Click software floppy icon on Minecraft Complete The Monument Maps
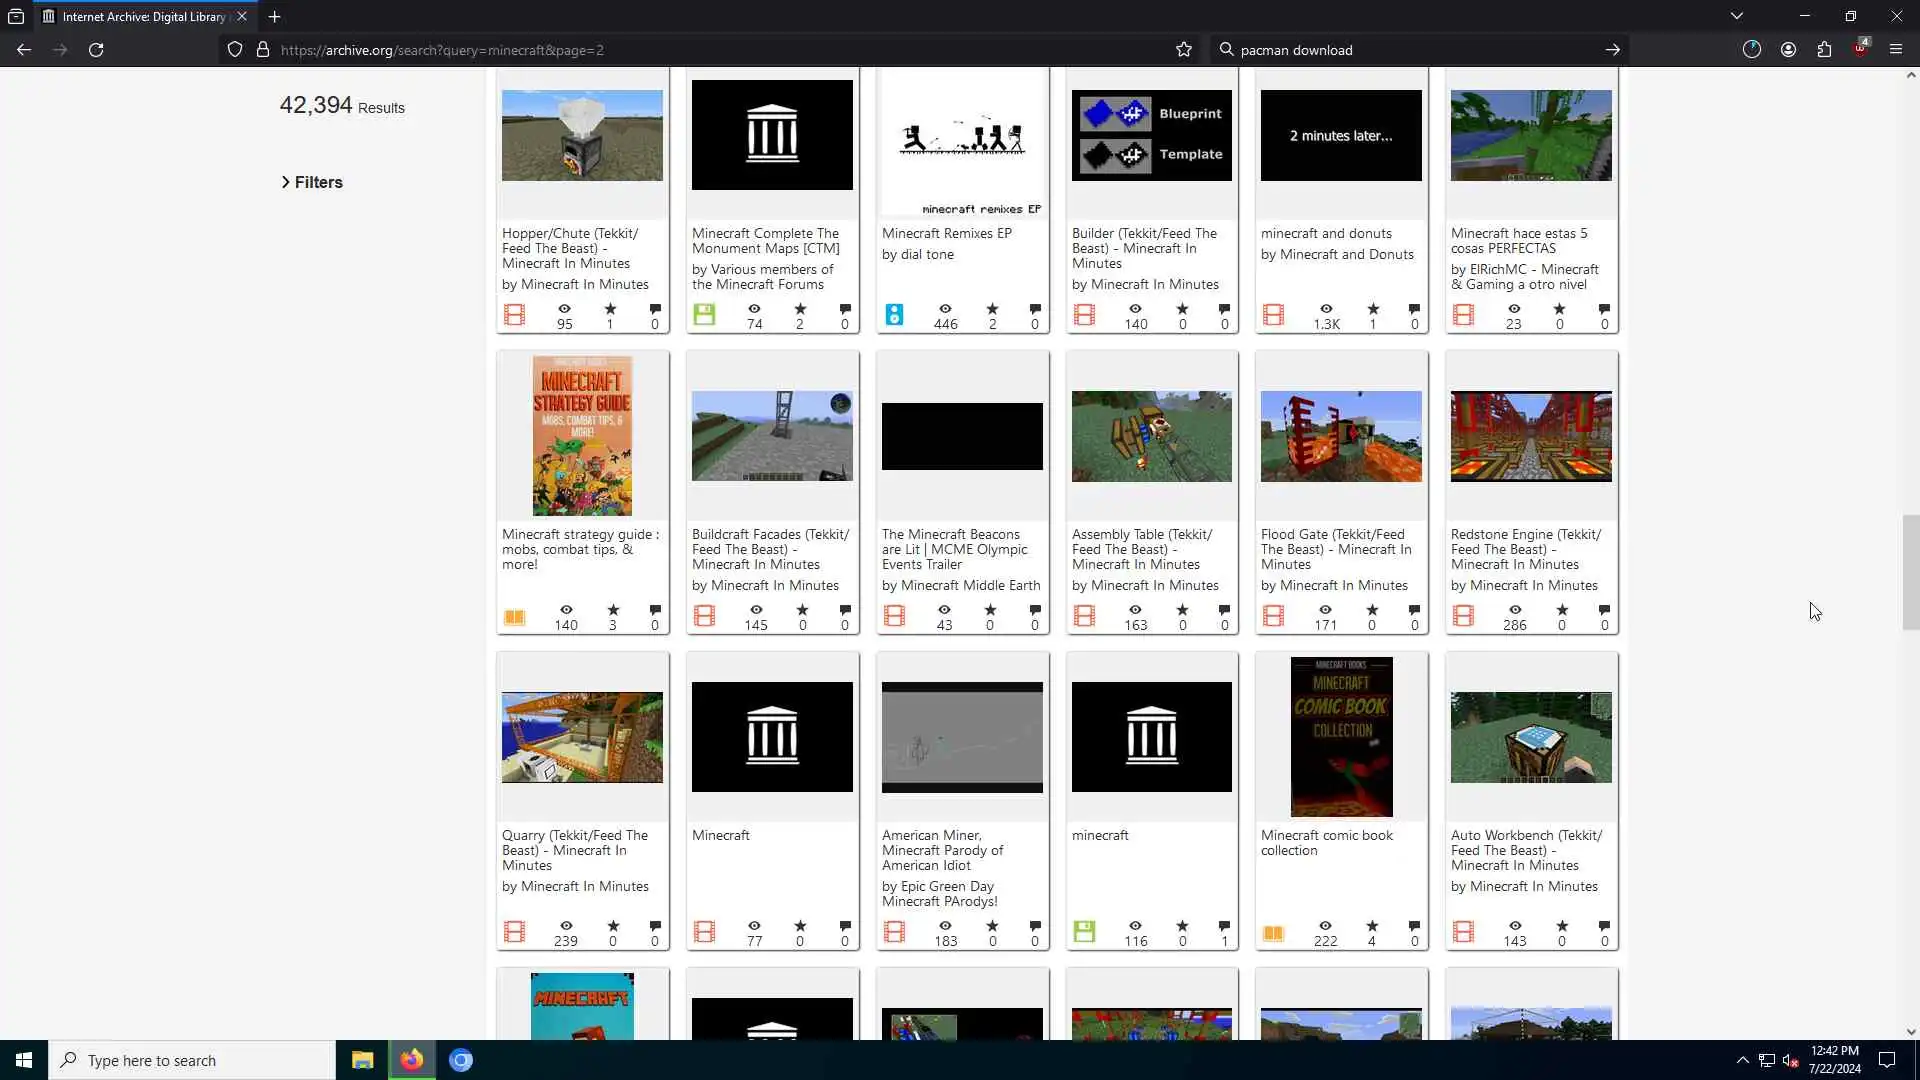This screenshot has width=1920, height=1080. click(704, 315)
